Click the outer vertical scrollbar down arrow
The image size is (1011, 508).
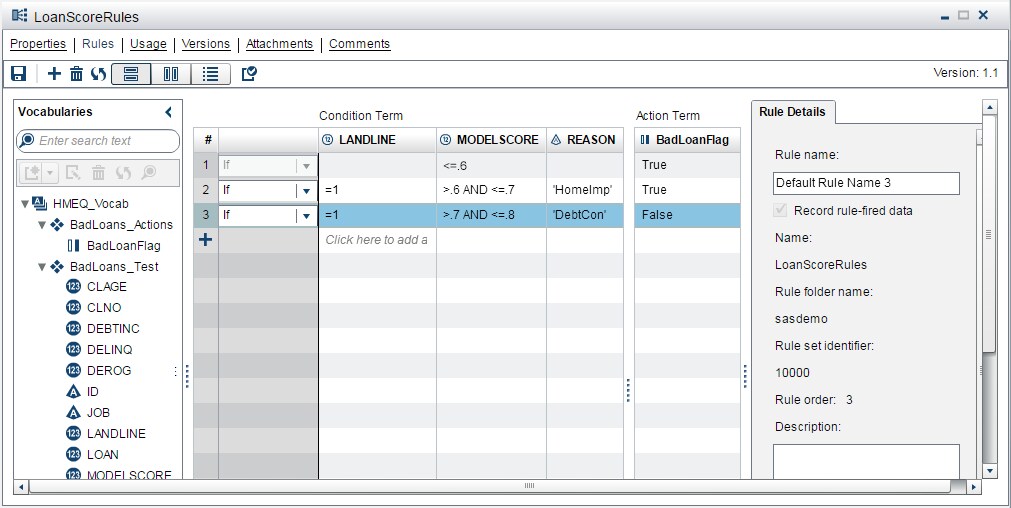click(x=989, y=471)
